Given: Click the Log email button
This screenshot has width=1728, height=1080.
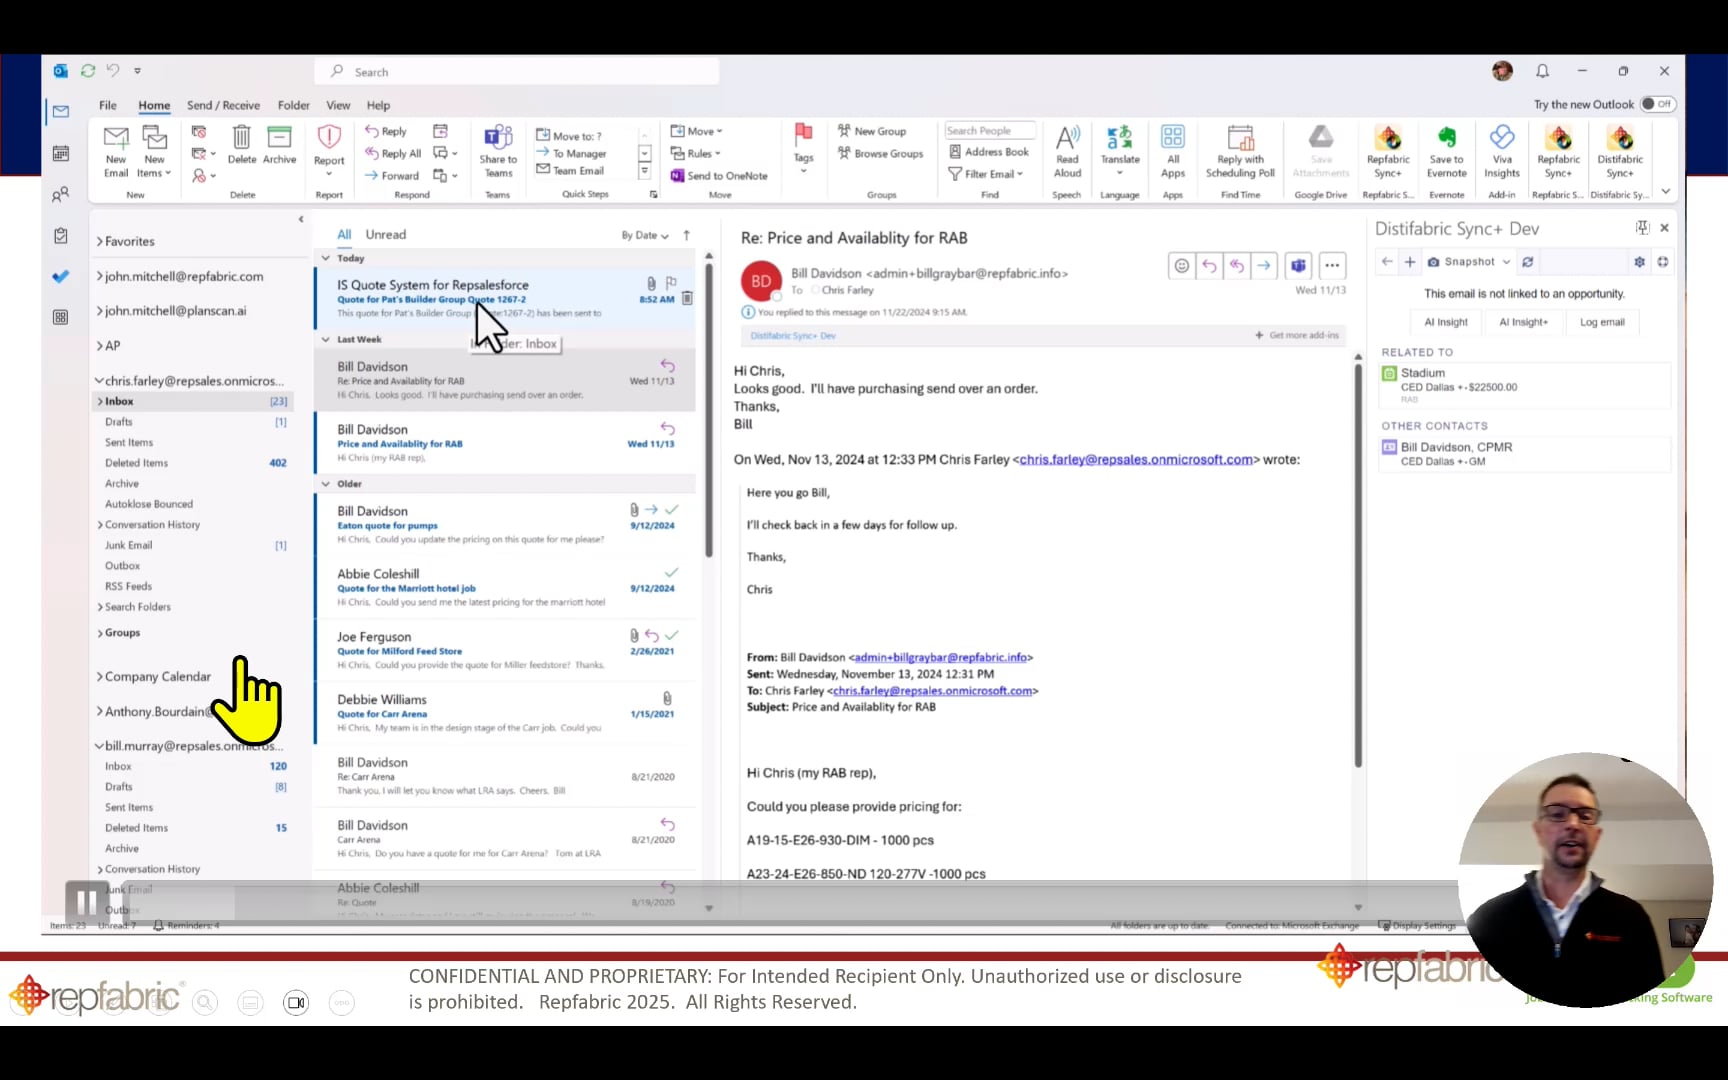Looking at the screenshot, I should tap(1602, 322).
